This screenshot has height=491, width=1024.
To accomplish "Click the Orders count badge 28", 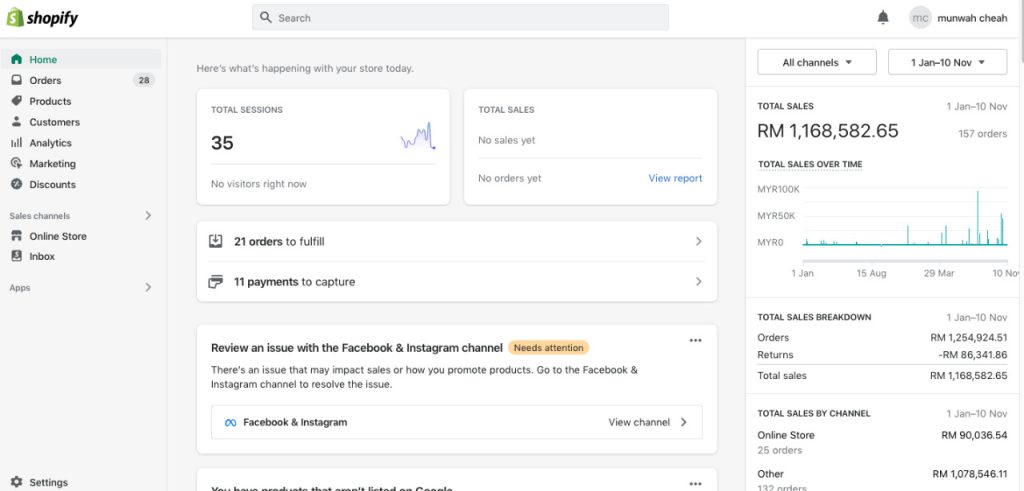I will click(144, 80).
